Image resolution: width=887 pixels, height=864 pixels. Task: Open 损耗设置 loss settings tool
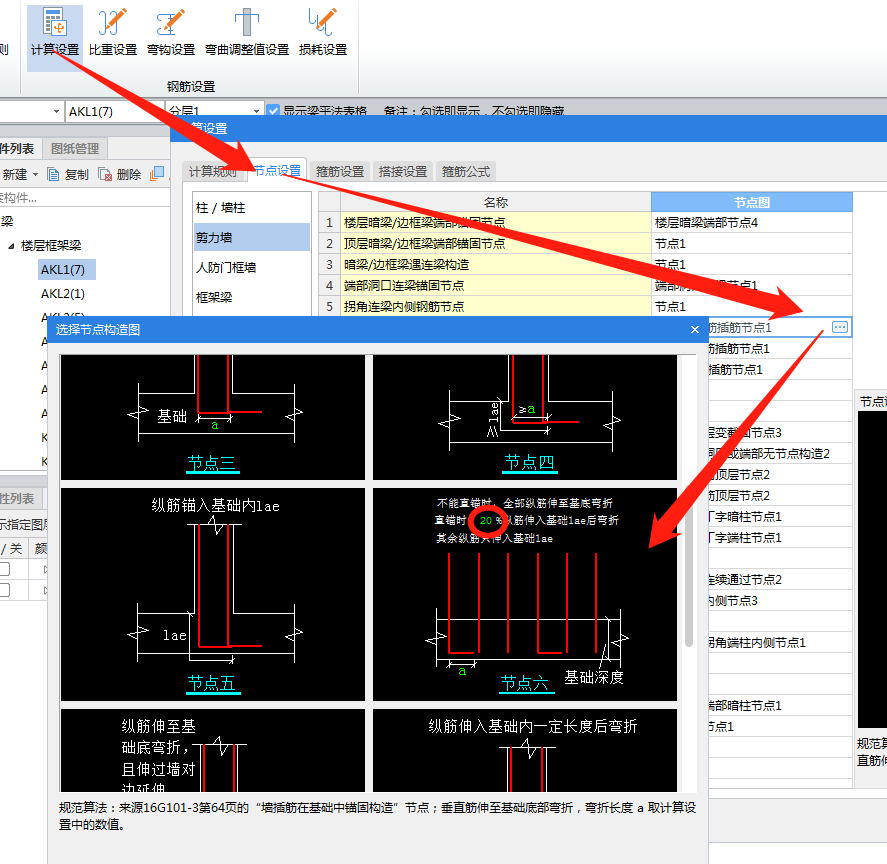[322, 32]
